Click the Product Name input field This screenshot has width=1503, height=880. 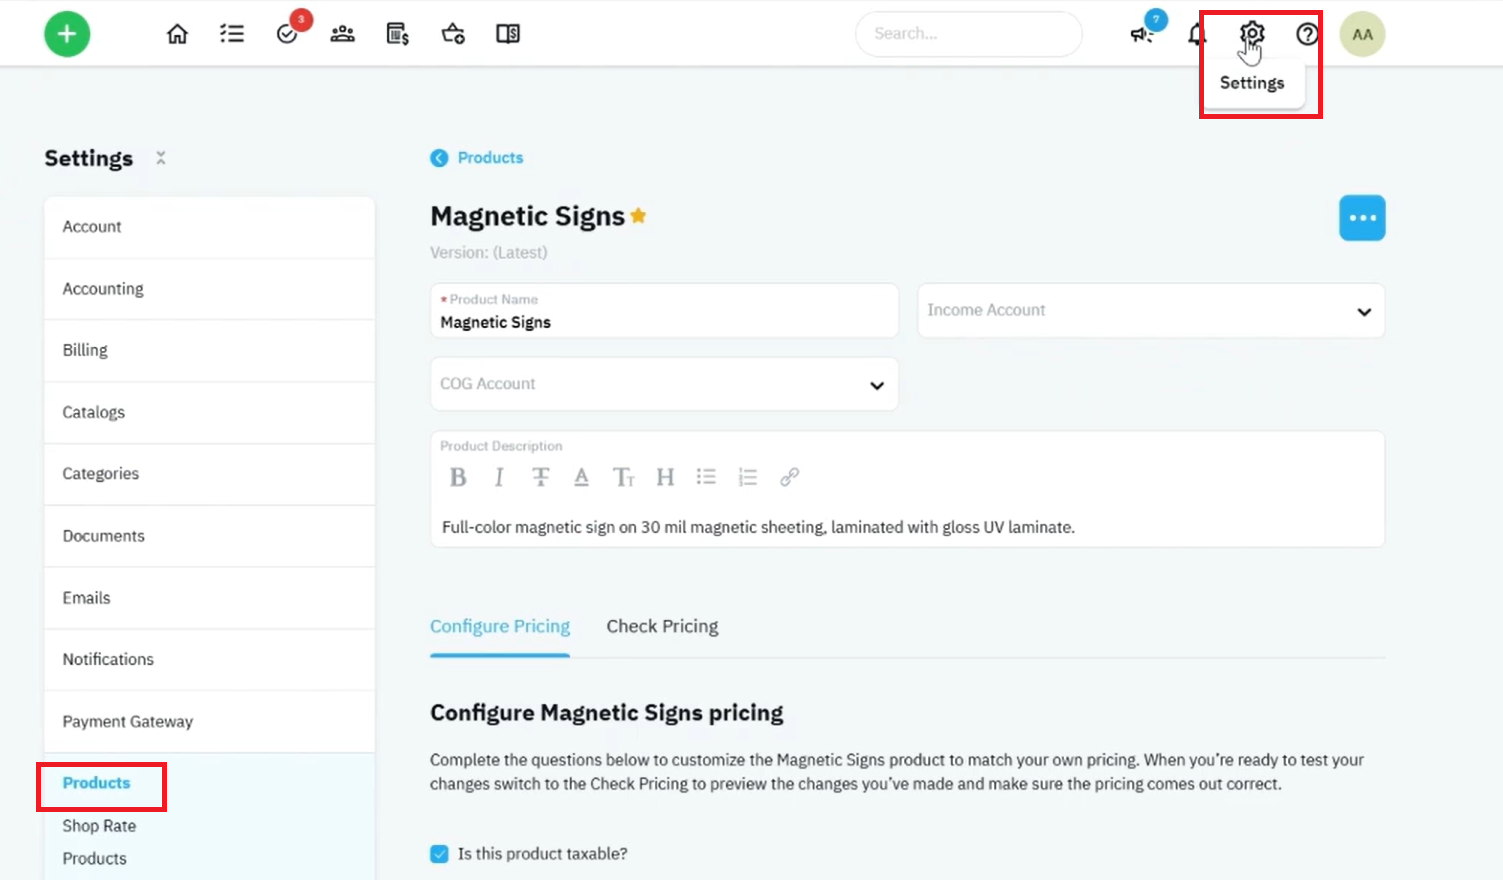664,311
